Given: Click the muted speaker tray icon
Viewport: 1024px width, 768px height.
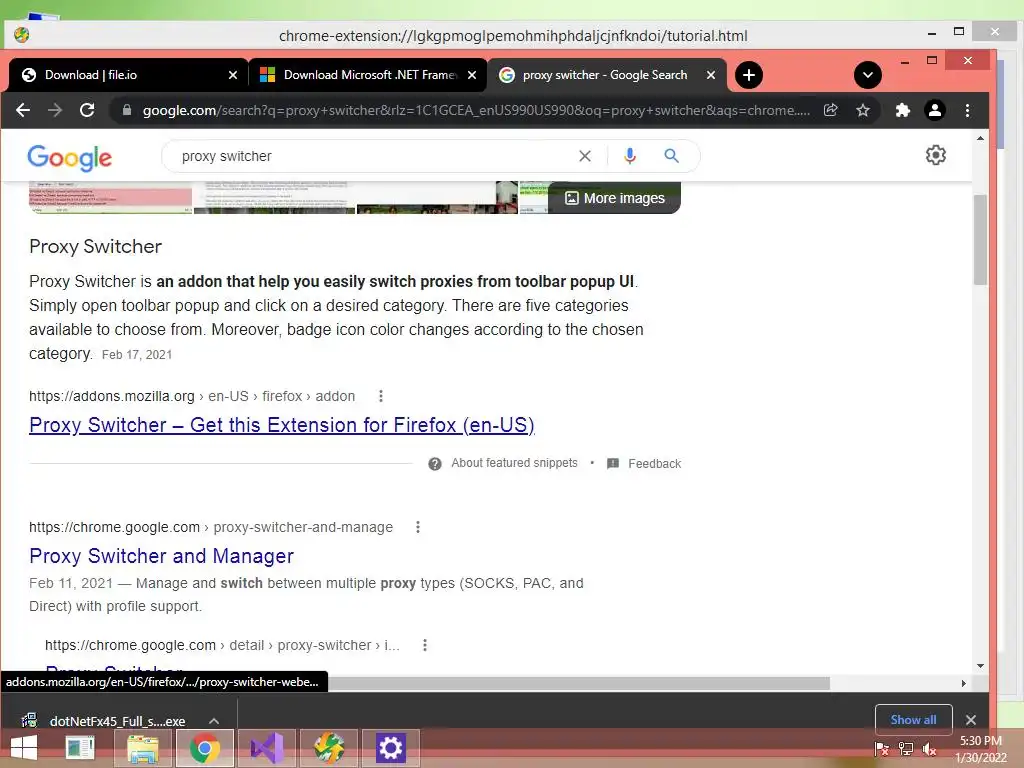Looking at the screenshot, I should pyautogui.click(x=929, y=749).
